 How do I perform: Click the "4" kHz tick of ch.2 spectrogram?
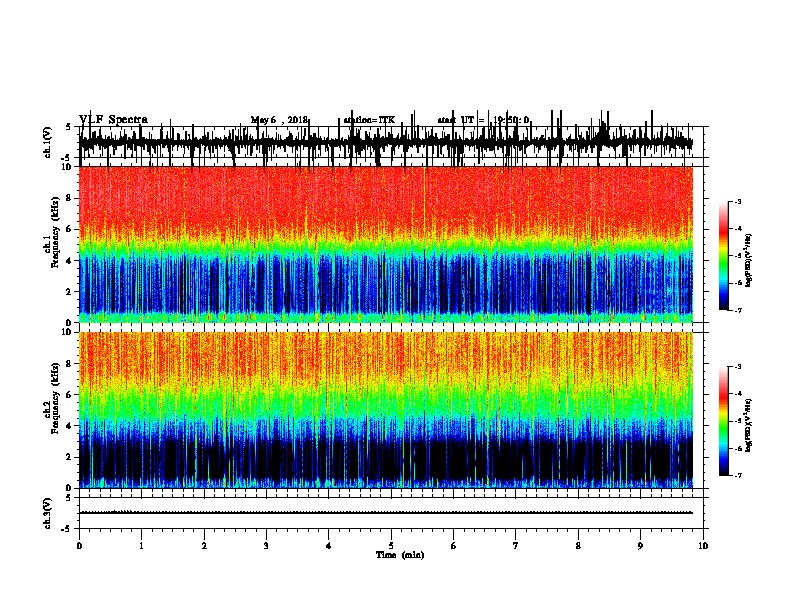pos(69,426)
